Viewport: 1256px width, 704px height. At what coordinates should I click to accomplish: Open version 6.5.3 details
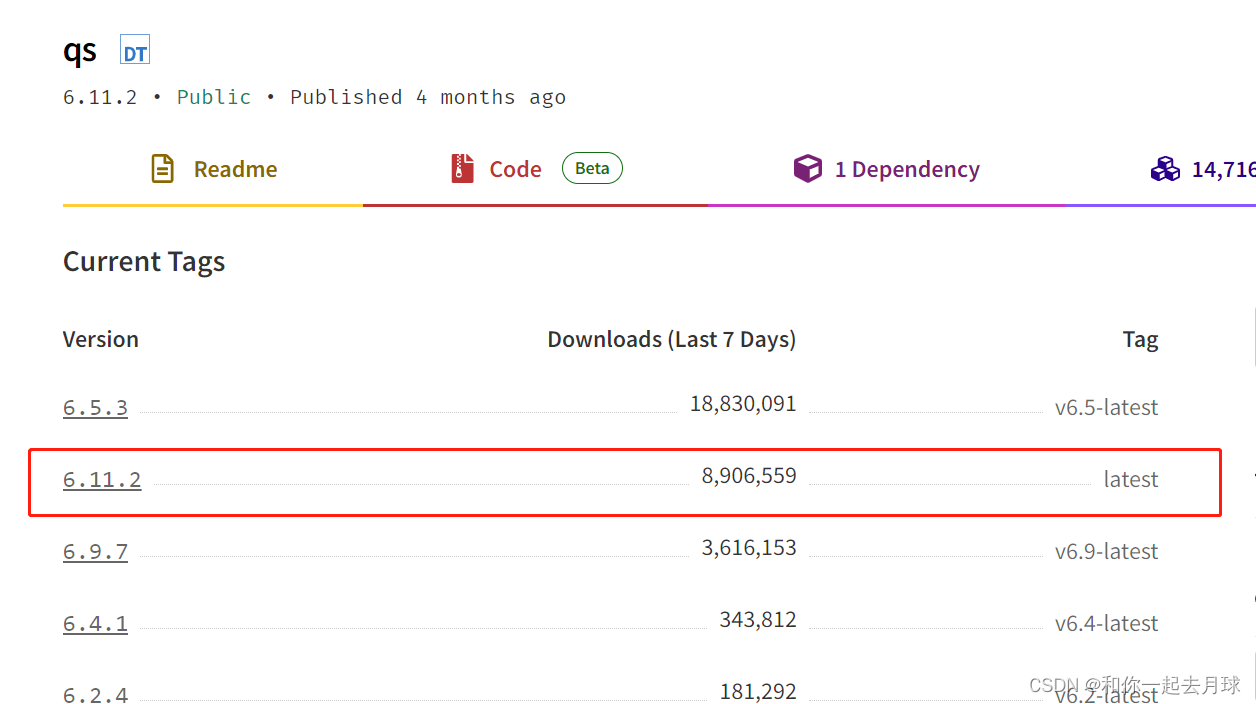pyautogui.click(x=95, y=407)
